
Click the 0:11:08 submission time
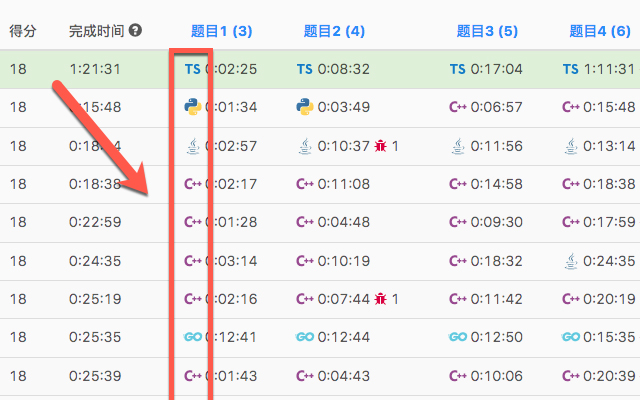[344, 184]
